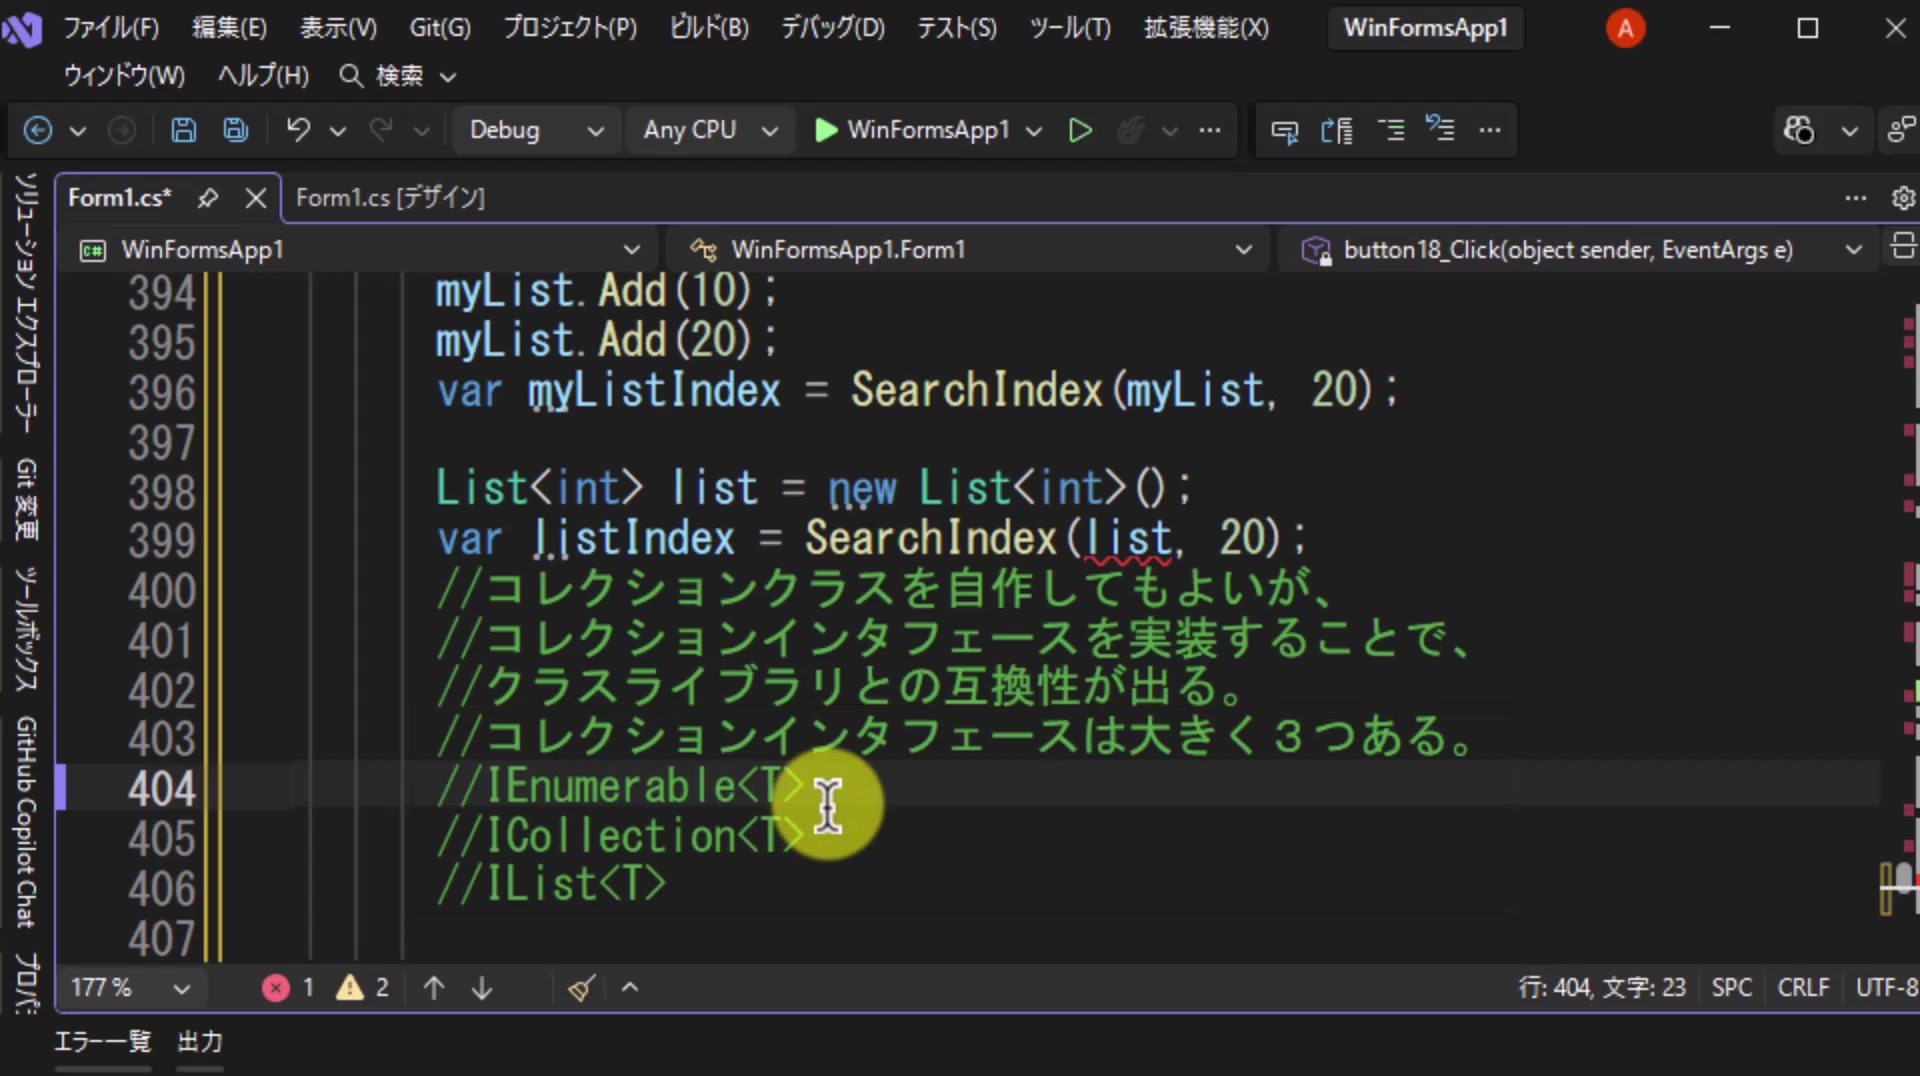Go to the previous issue with the up arrow
The image size is (1920, 1076).
434,988
